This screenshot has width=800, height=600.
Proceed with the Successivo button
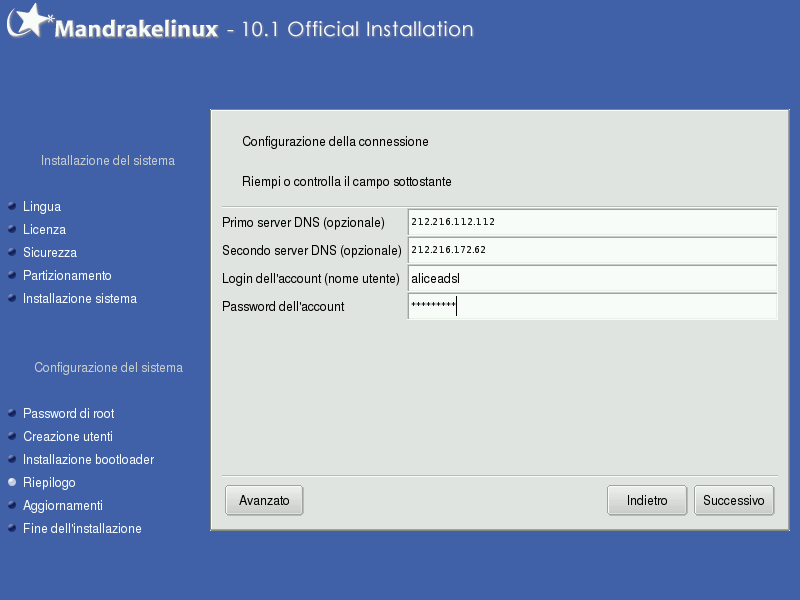coord(734,501)
